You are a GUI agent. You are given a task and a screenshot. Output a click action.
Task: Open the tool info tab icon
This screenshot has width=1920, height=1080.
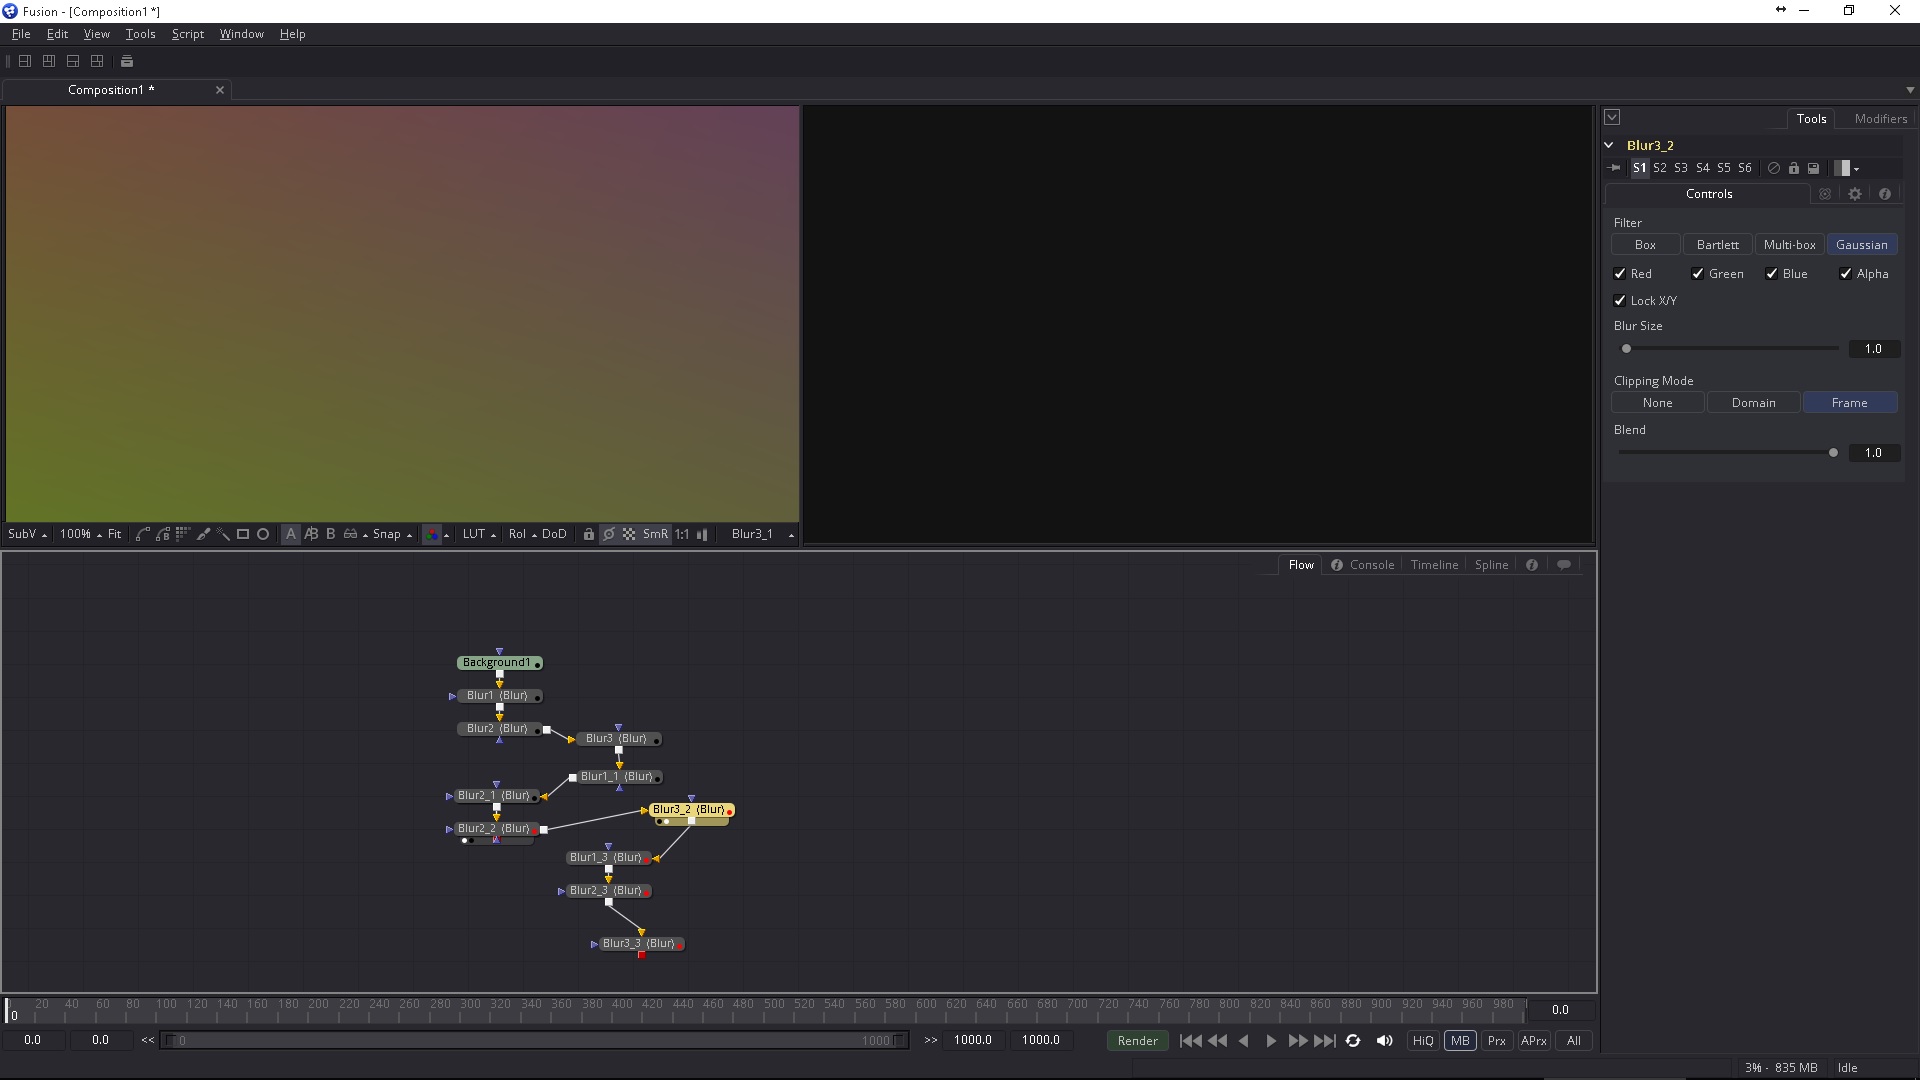click(1885, 194)
